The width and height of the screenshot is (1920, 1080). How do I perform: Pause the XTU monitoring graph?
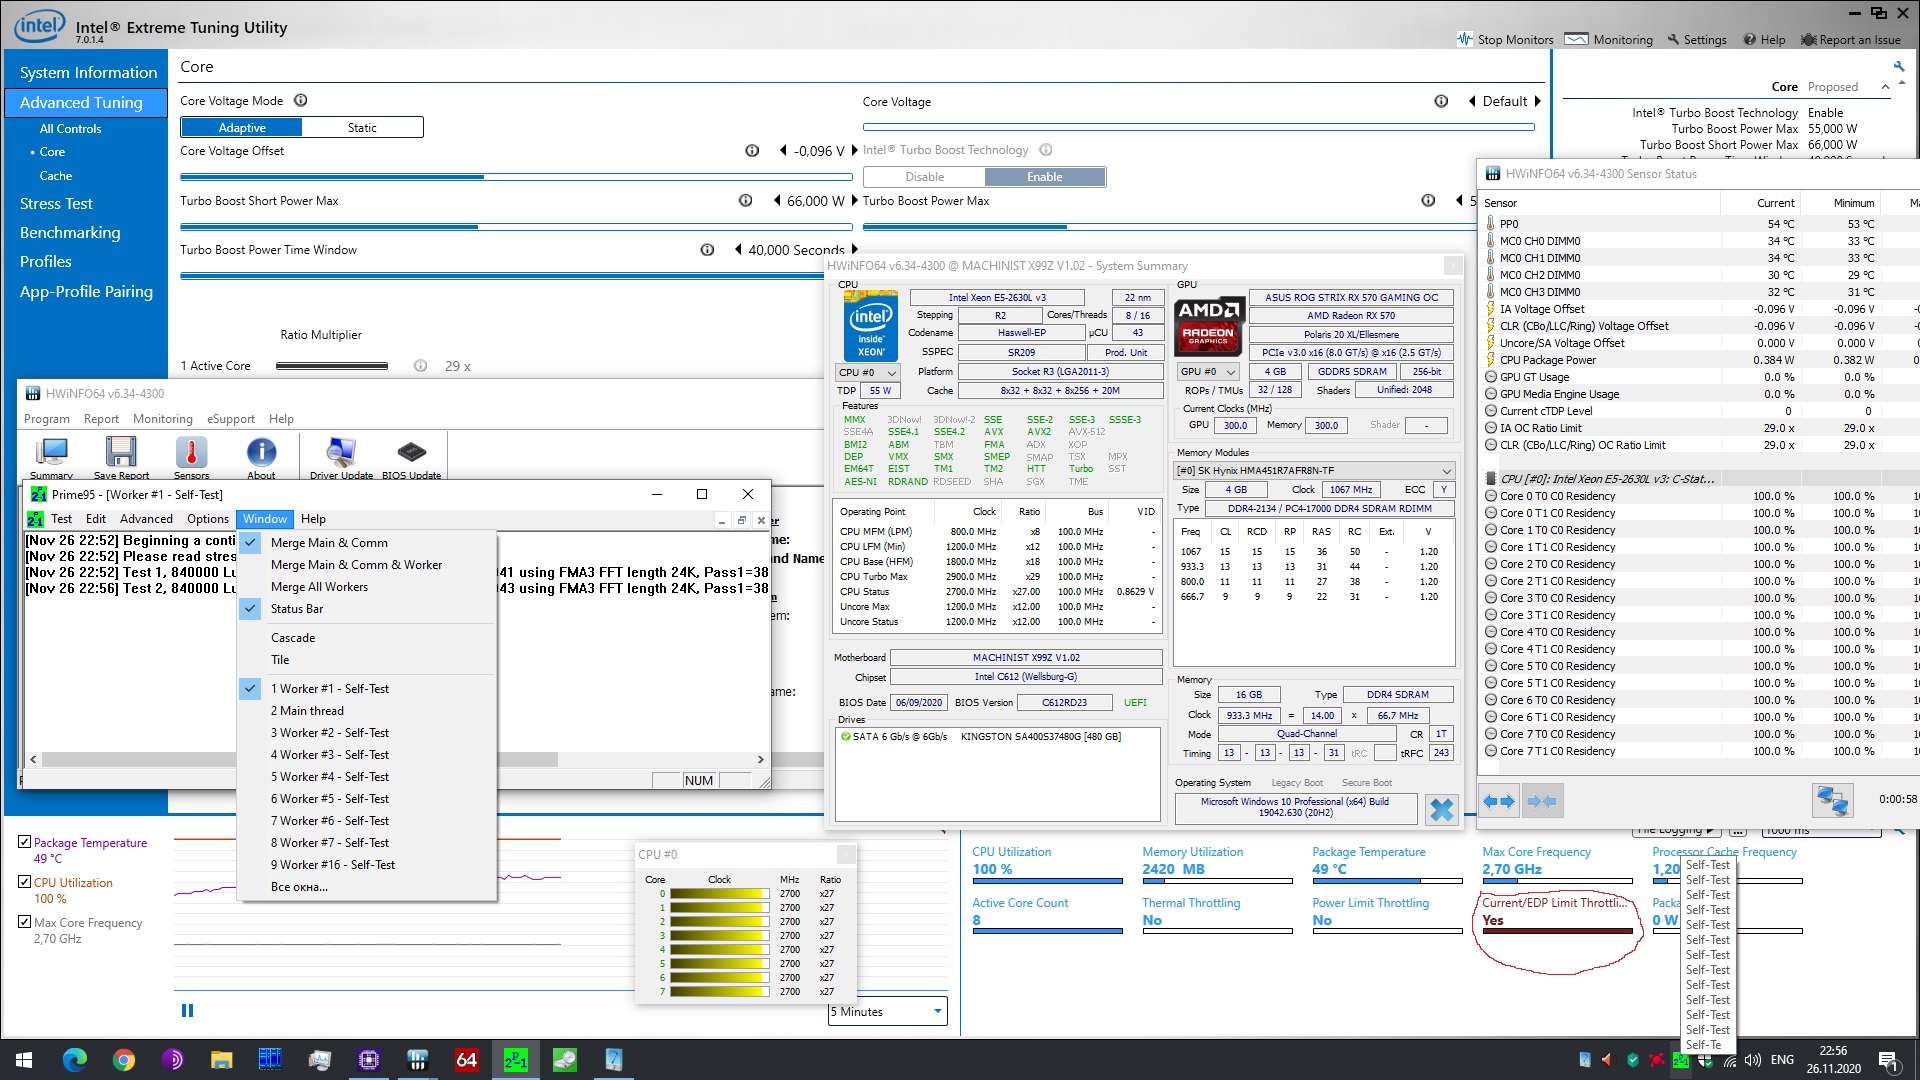[x=187, y=1011]
